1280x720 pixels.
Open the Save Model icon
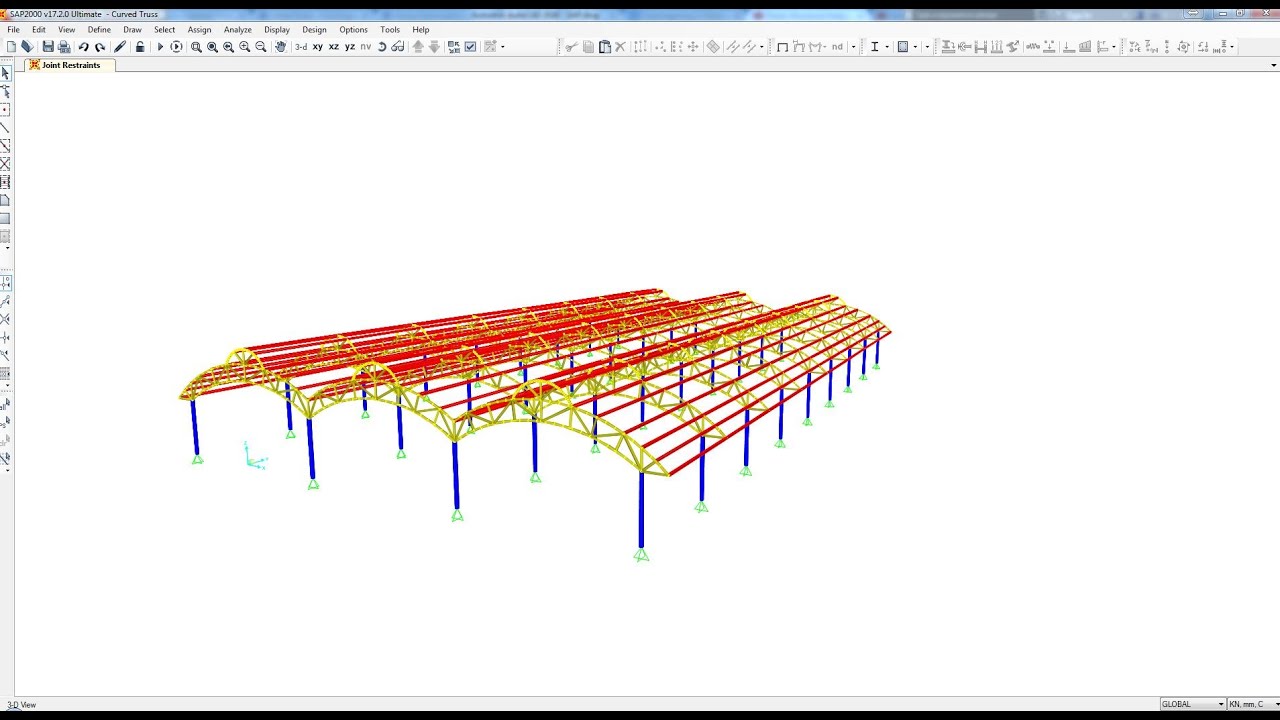click(x=48, y=46)
